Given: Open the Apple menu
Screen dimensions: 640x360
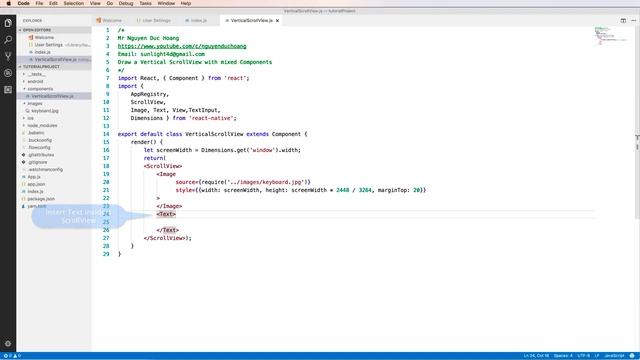Looking at the screenshot, I should (x=9, y=3).
